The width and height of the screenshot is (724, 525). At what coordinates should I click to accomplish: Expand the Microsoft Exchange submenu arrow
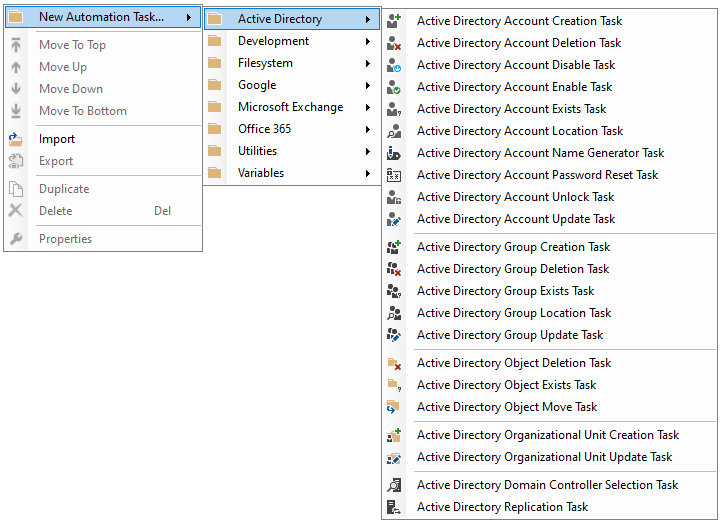pos(368,107)
